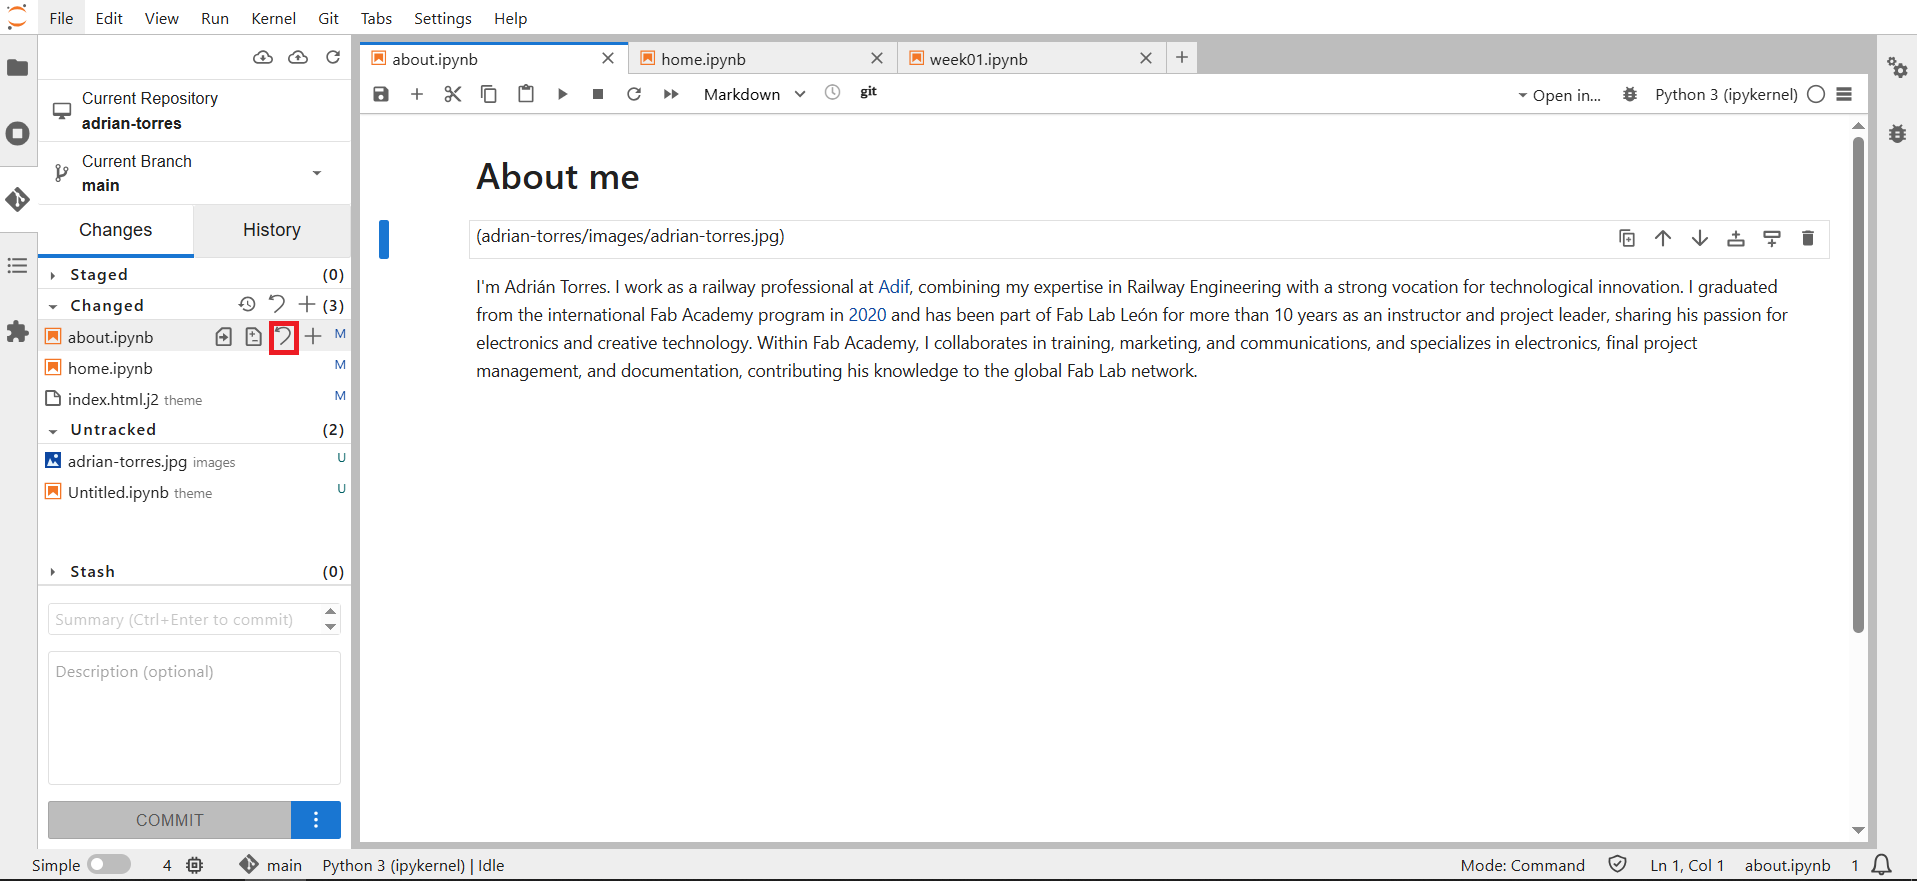Expand the Stash section

[53, 572]
